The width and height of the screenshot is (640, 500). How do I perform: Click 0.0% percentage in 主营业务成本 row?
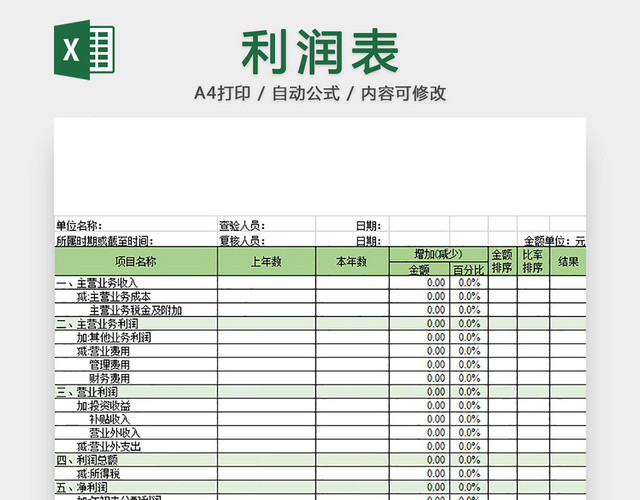tap(469, 296)
